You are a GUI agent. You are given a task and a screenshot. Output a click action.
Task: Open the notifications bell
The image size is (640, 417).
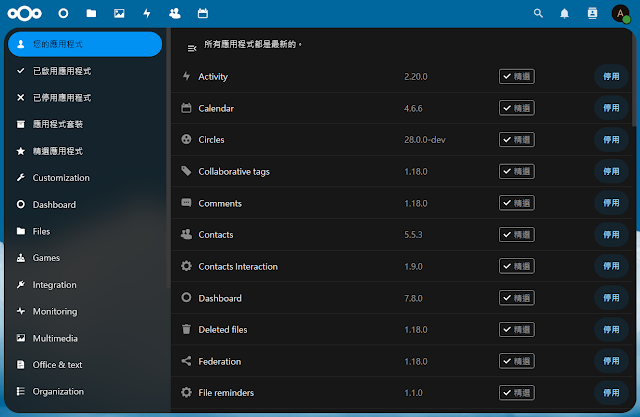pos(564,13)
